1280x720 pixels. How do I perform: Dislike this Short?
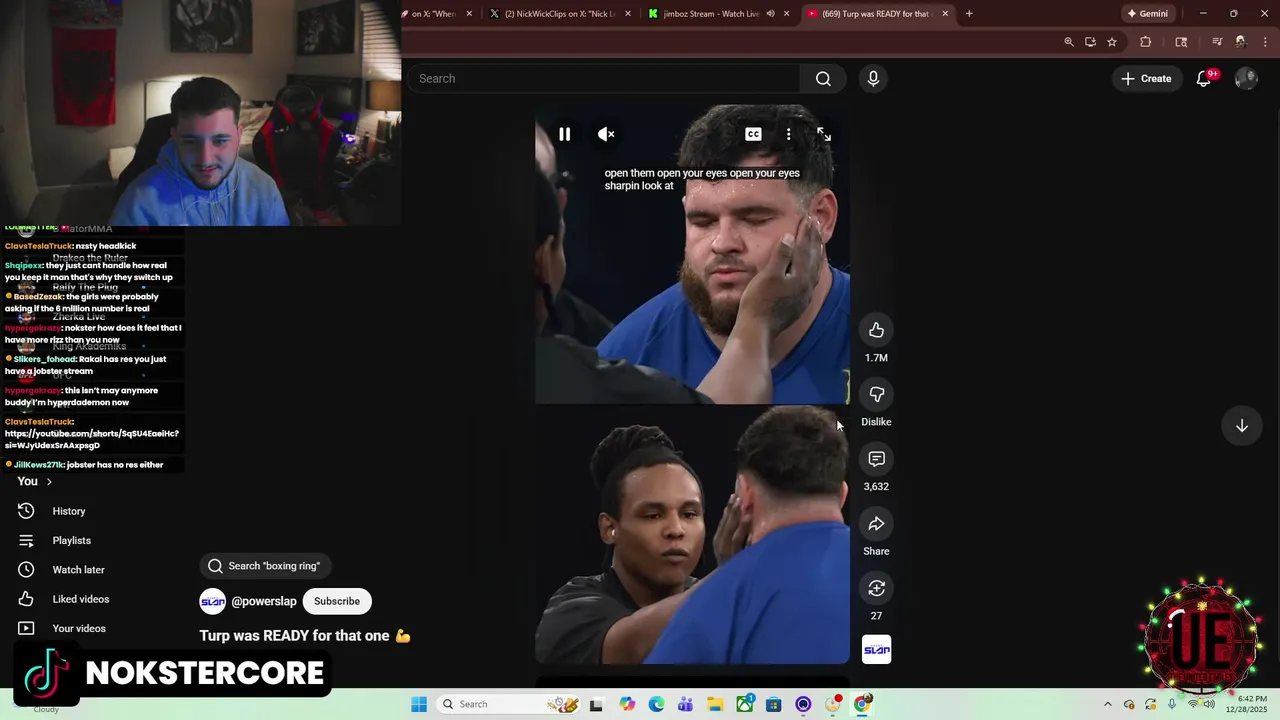click(876, 395)
